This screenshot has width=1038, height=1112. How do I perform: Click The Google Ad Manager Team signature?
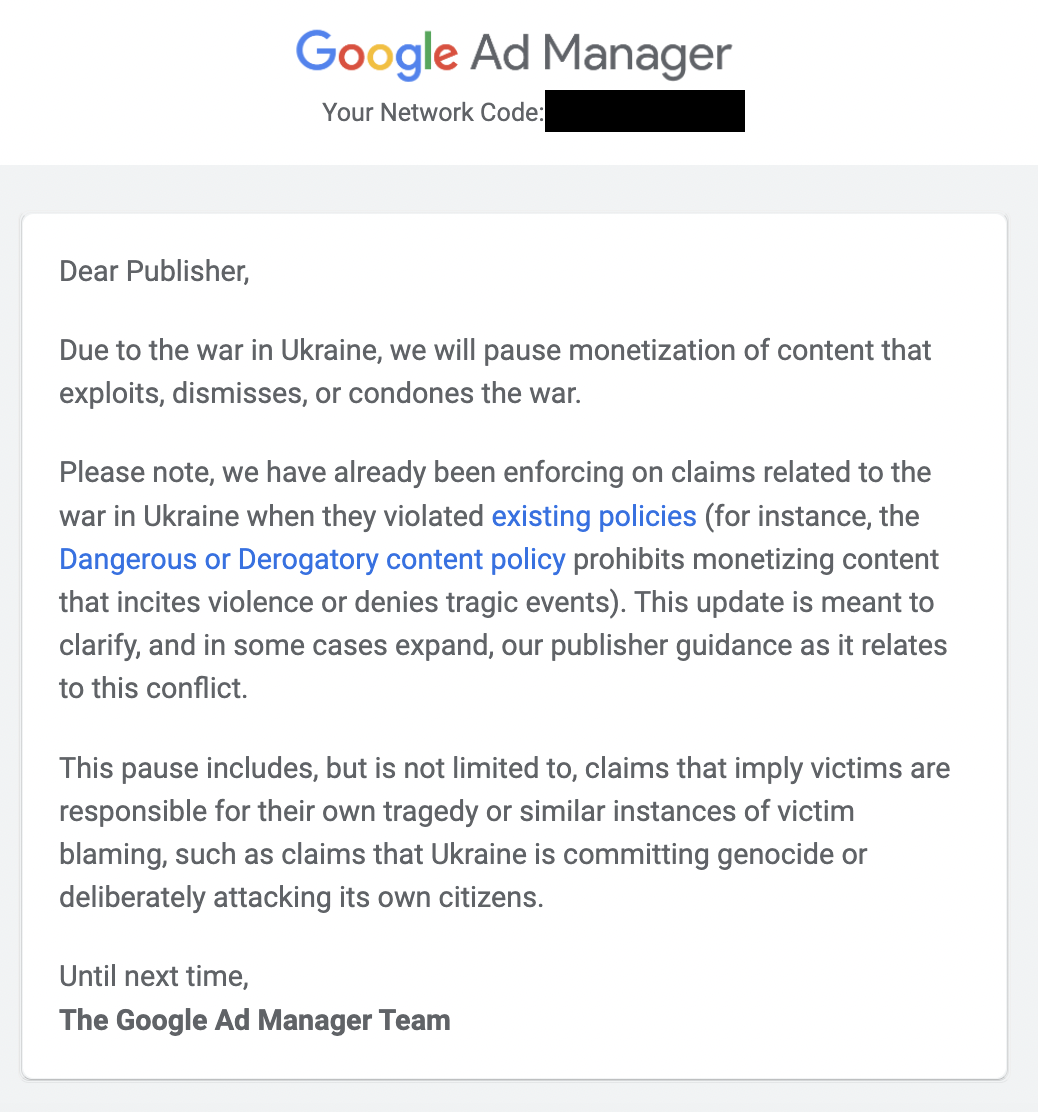[x=255, y=1021]
